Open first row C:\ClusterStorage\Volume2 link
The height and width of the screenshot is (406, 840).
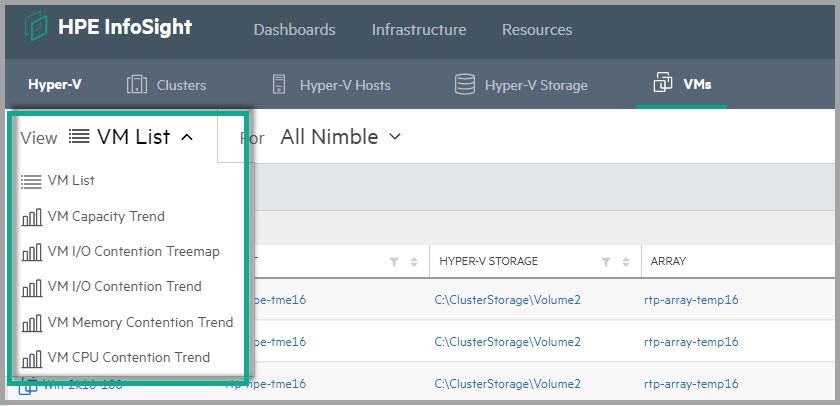507,300
